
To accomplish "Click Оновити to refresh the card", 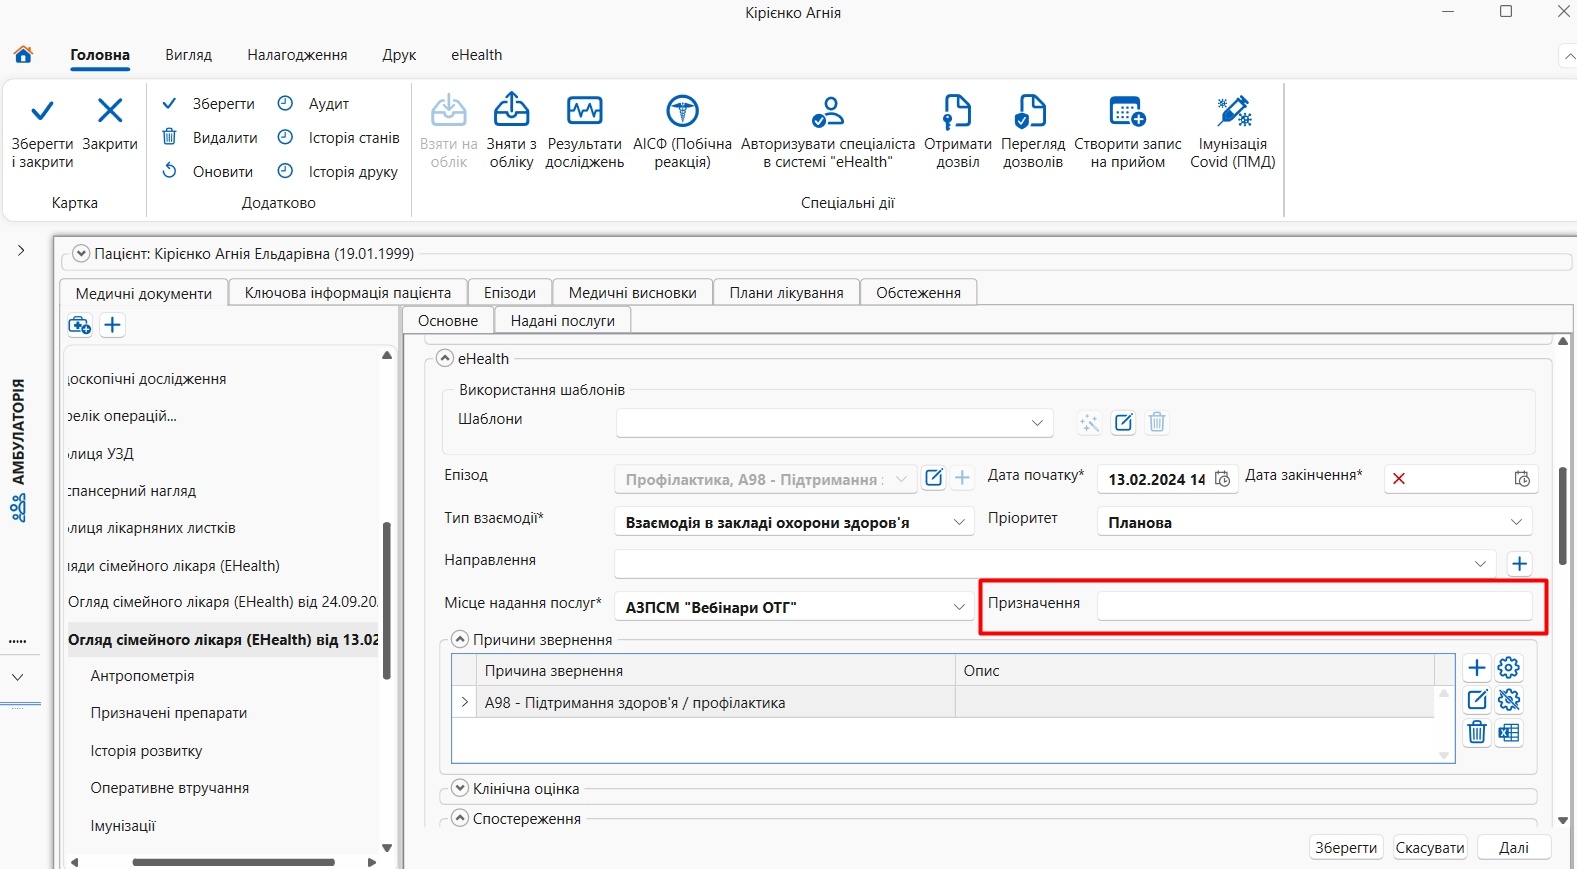I will 208,172.
